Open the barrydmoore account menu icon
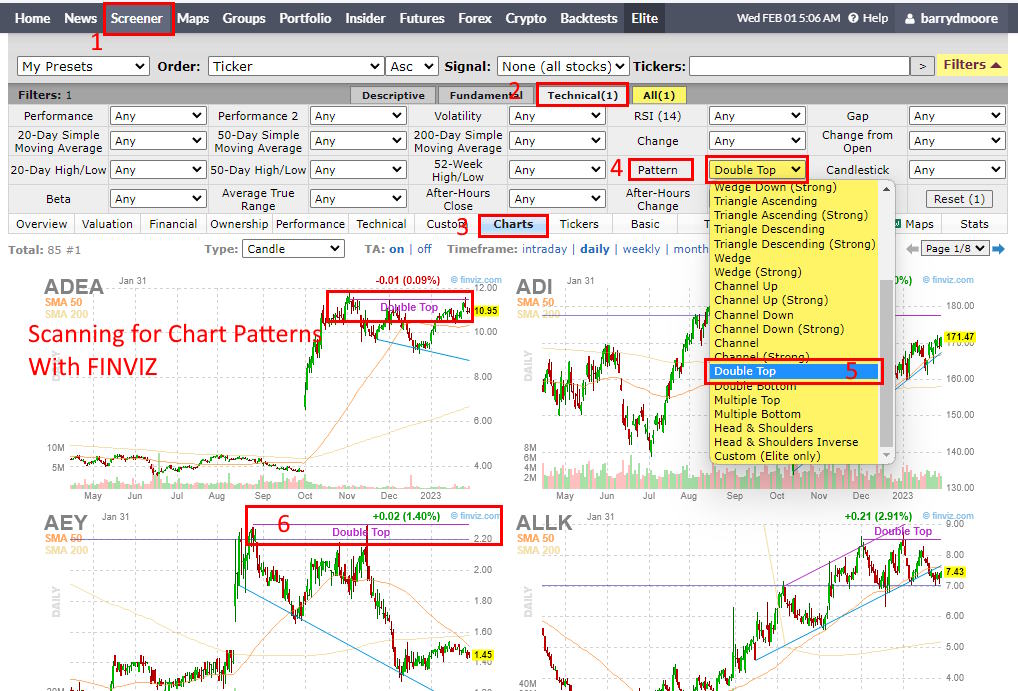 coord(912,17)
